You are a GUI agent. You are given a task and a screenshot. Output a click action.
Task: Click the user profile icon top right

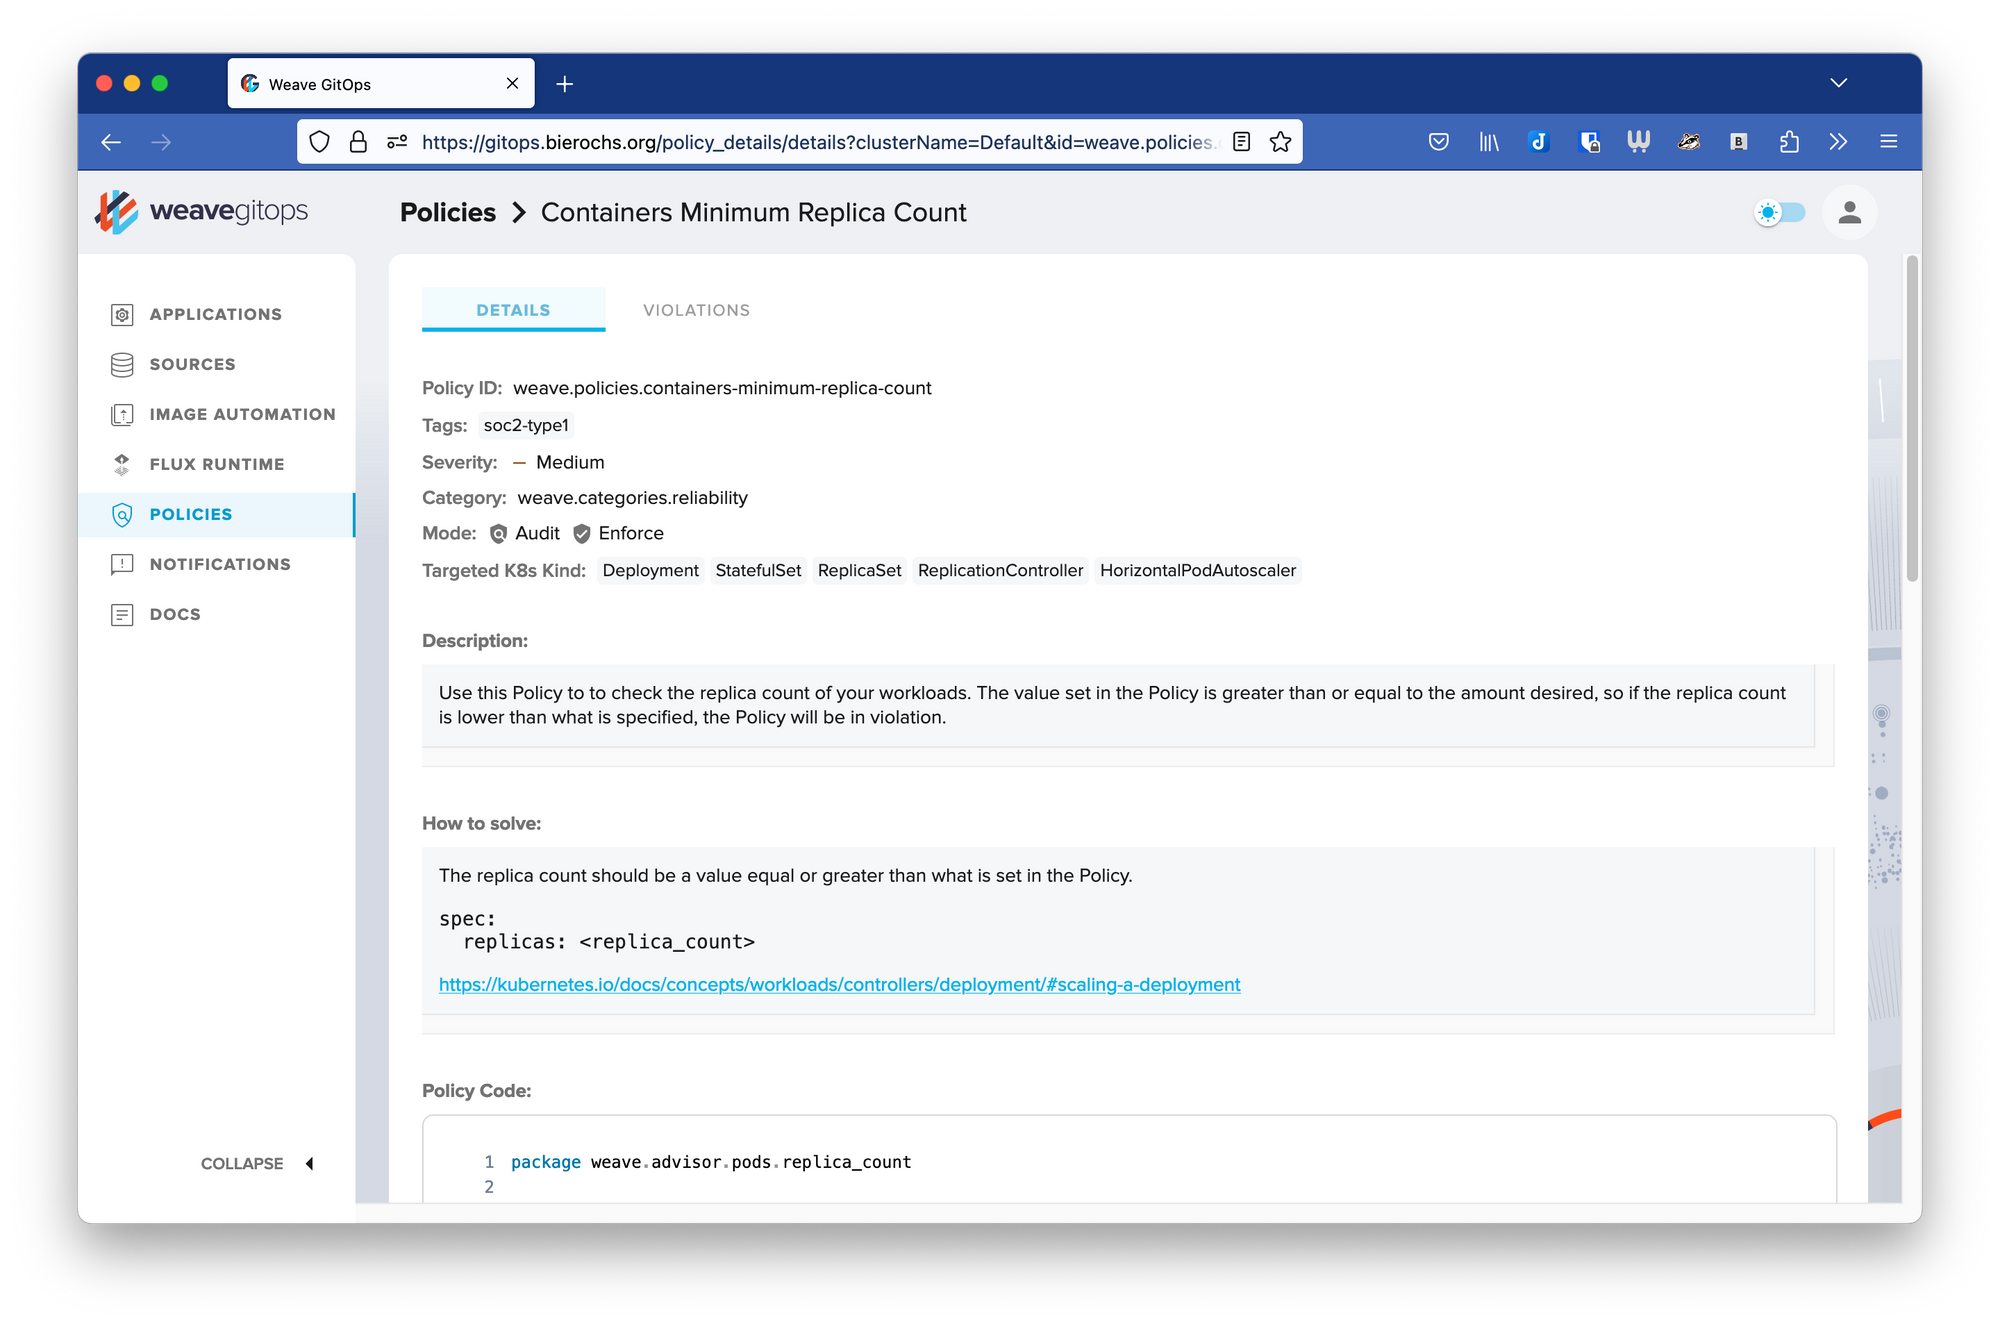(1849, 212)
